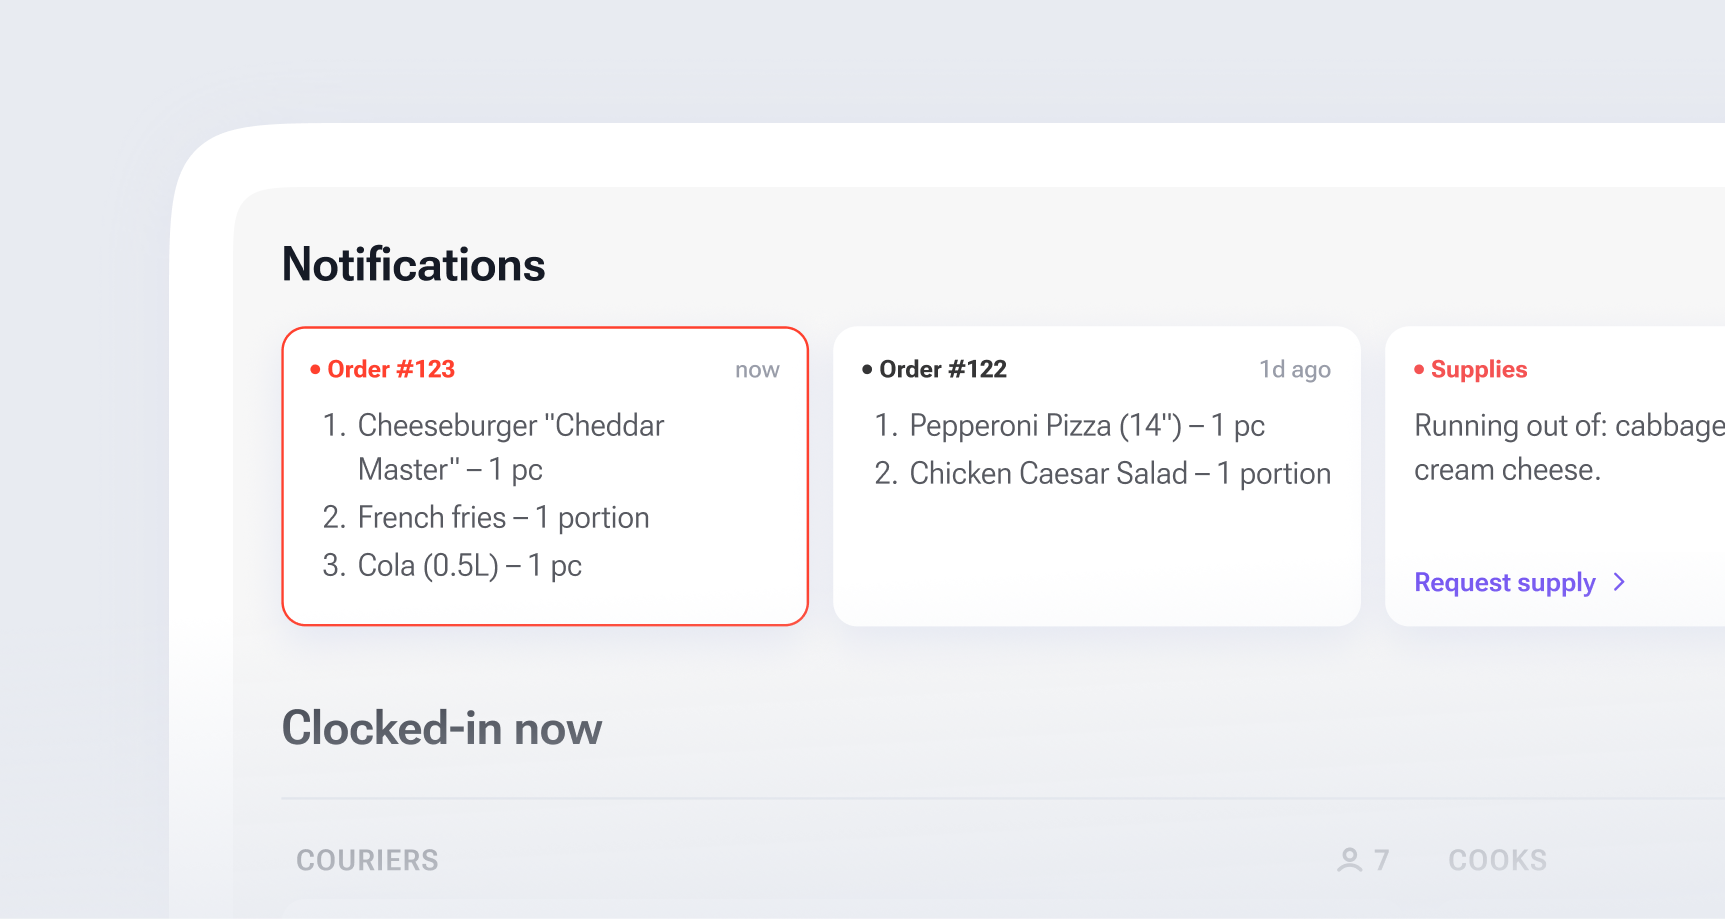
Task: Click the Cola (0.5L) order item
Action: [x=469, y=566]
